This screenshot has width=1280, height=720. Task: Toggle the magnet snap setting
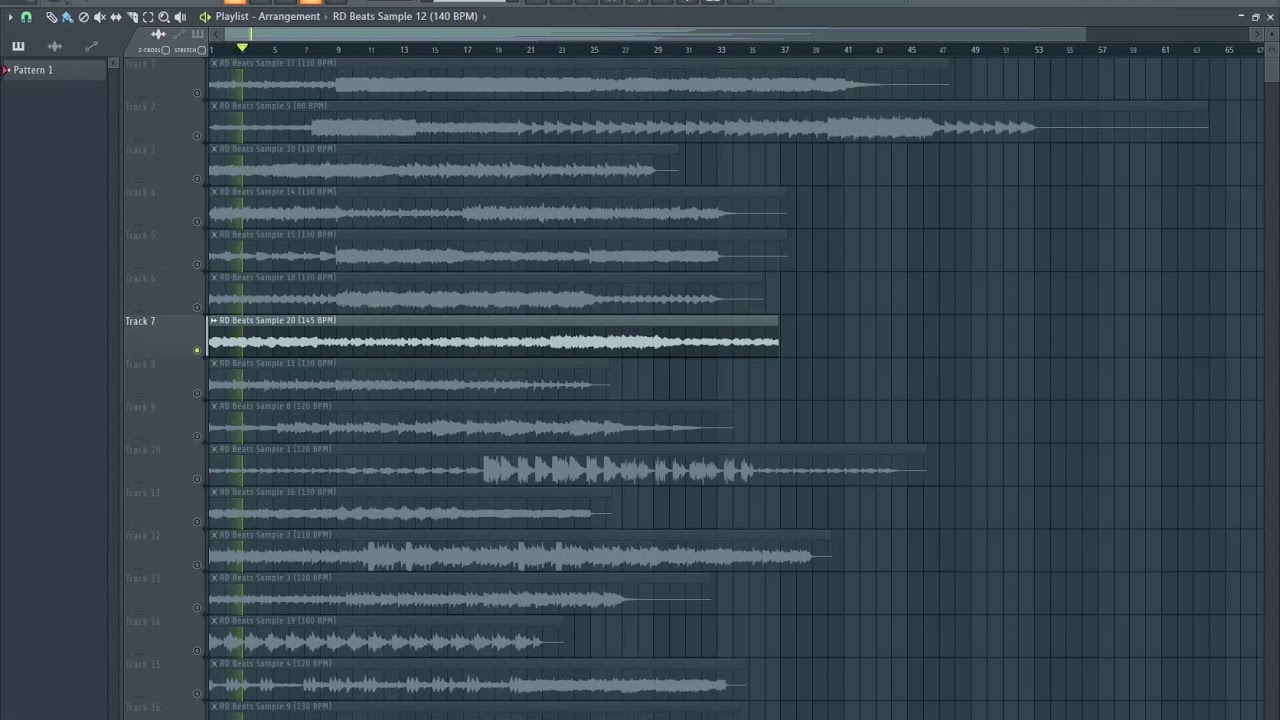26,17
